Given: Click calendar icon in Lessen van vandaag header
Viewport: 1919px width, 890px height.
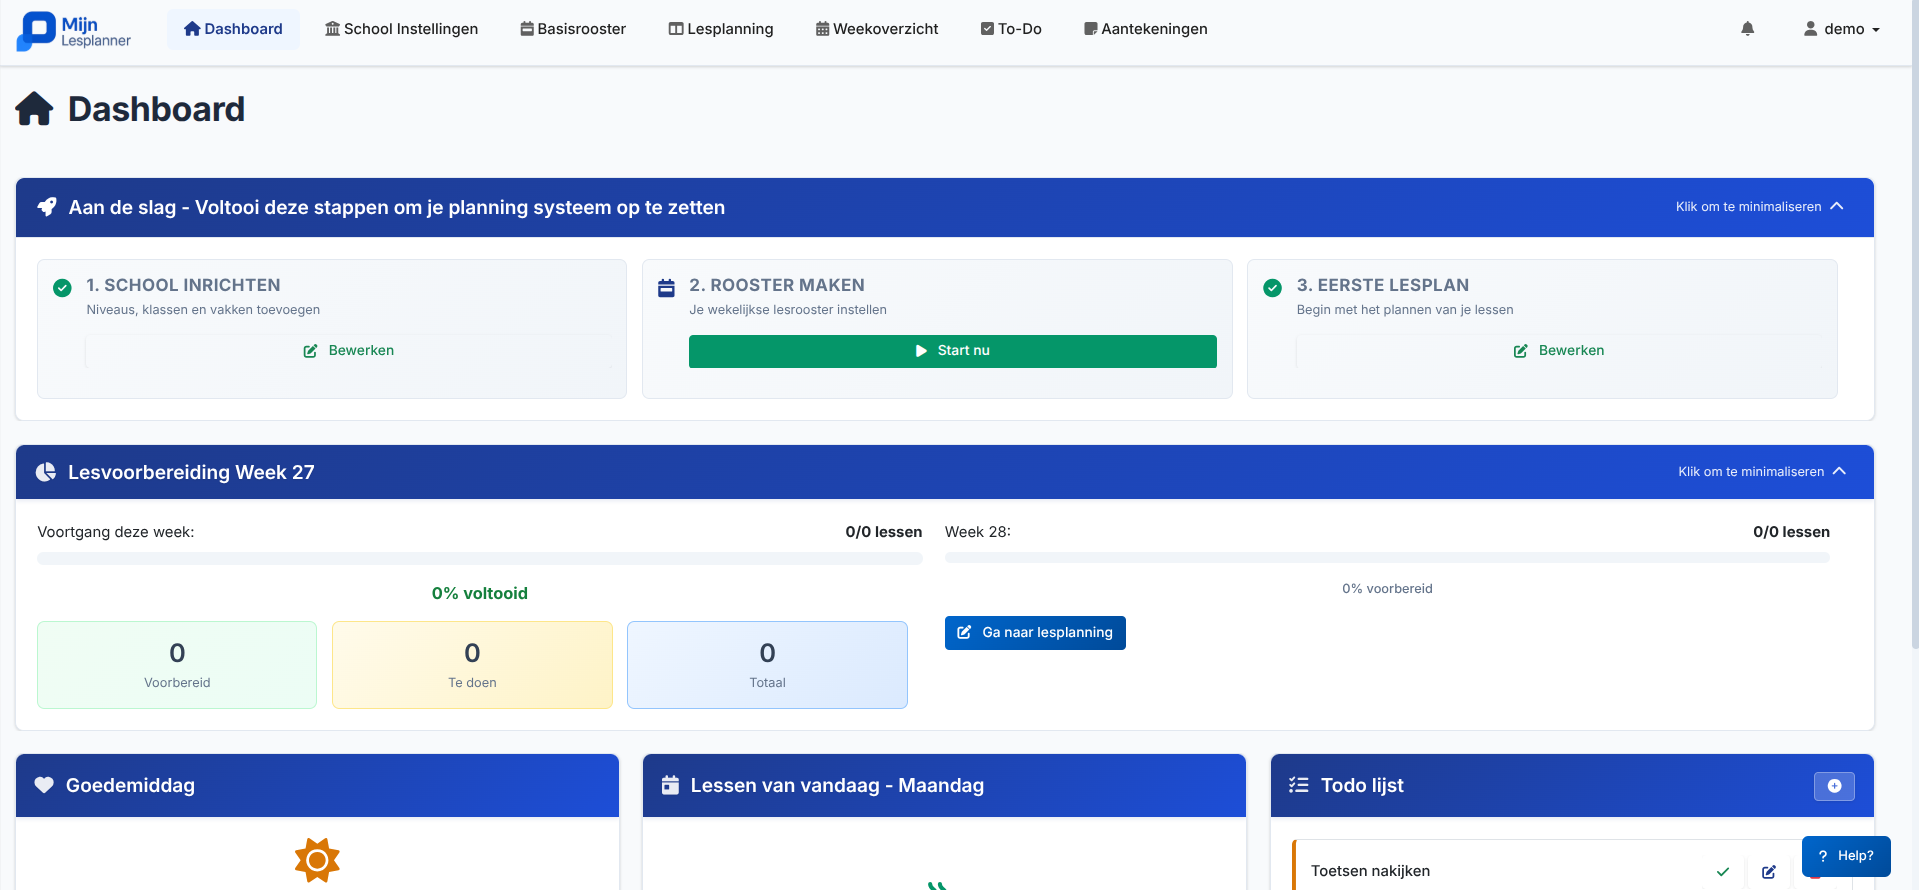Looking at the screenshot, I should [670, 785].
